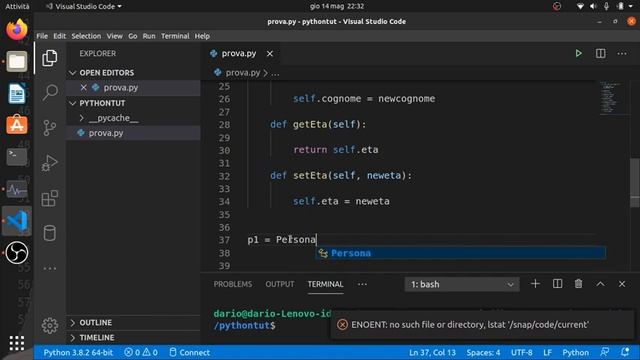
Task: Open the Manage gear menu
Action: pyautogui.click(x=50, y=325)
